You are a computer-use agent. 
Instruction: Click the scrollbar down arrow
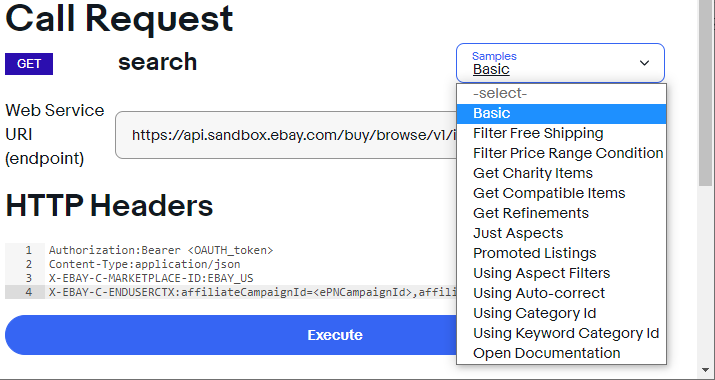[x=706, y=370]
